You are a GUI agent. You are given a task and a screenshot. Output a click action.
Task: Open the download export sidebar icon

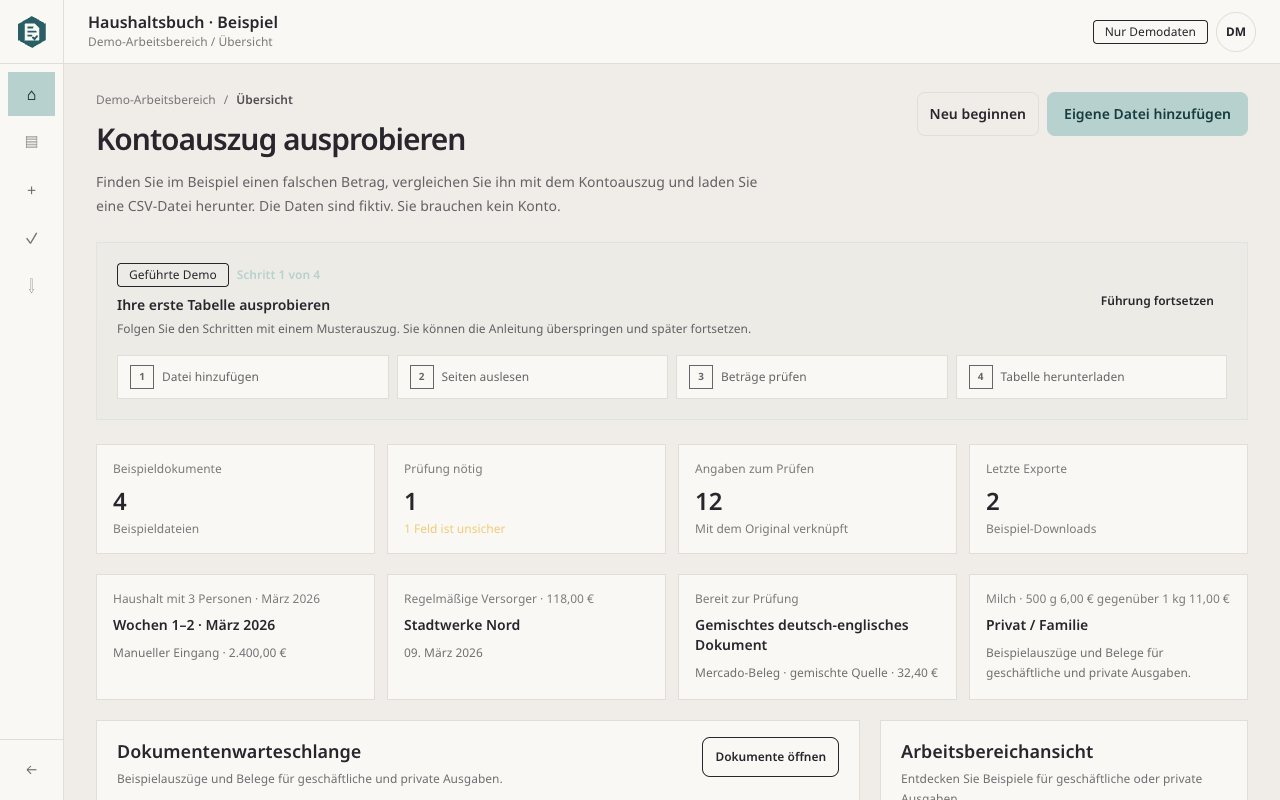[x=31, y=286]
